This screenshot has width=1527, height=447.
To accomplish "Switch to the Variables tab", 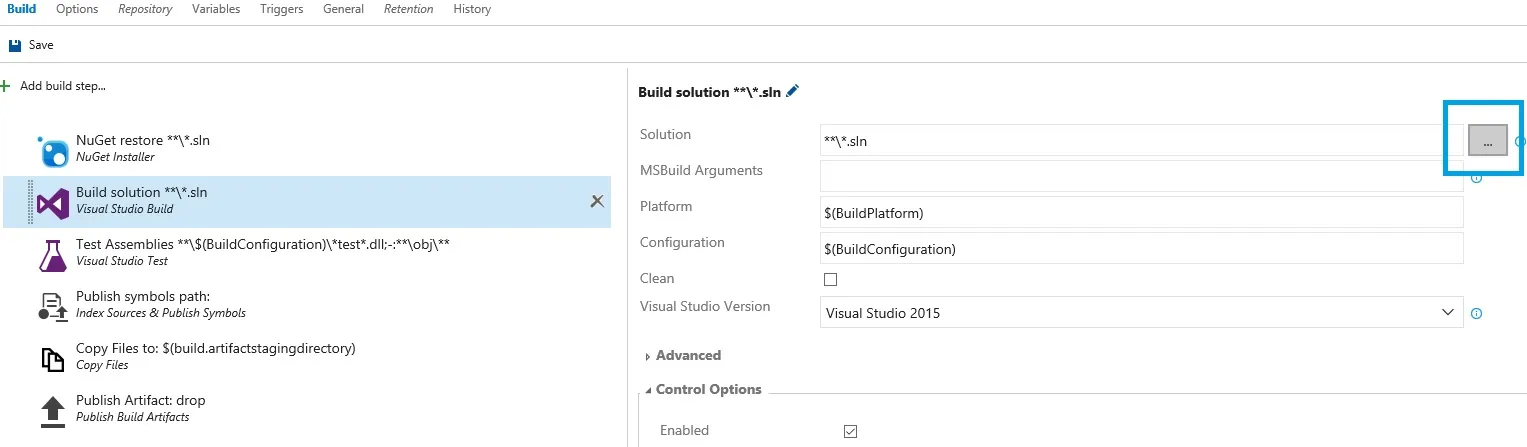I will click(215, 9).
